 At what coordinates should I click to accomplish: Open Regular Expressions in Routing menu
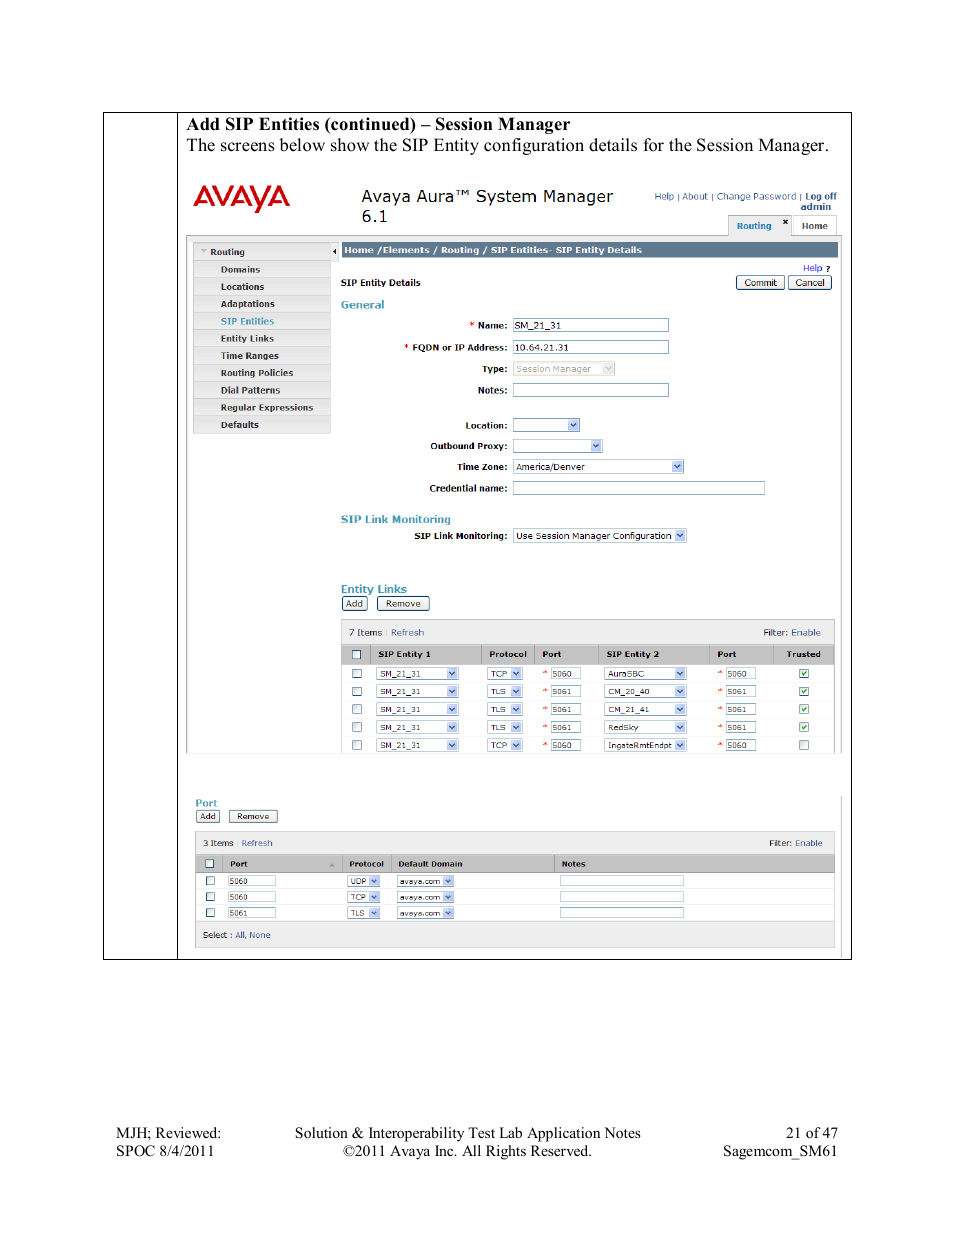[x=267, y=408]
